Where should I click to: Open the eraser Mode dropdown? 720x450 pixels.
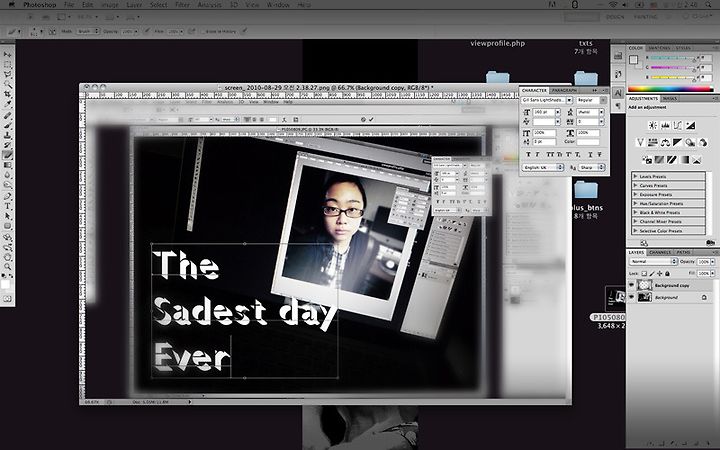tap(87, 31)
